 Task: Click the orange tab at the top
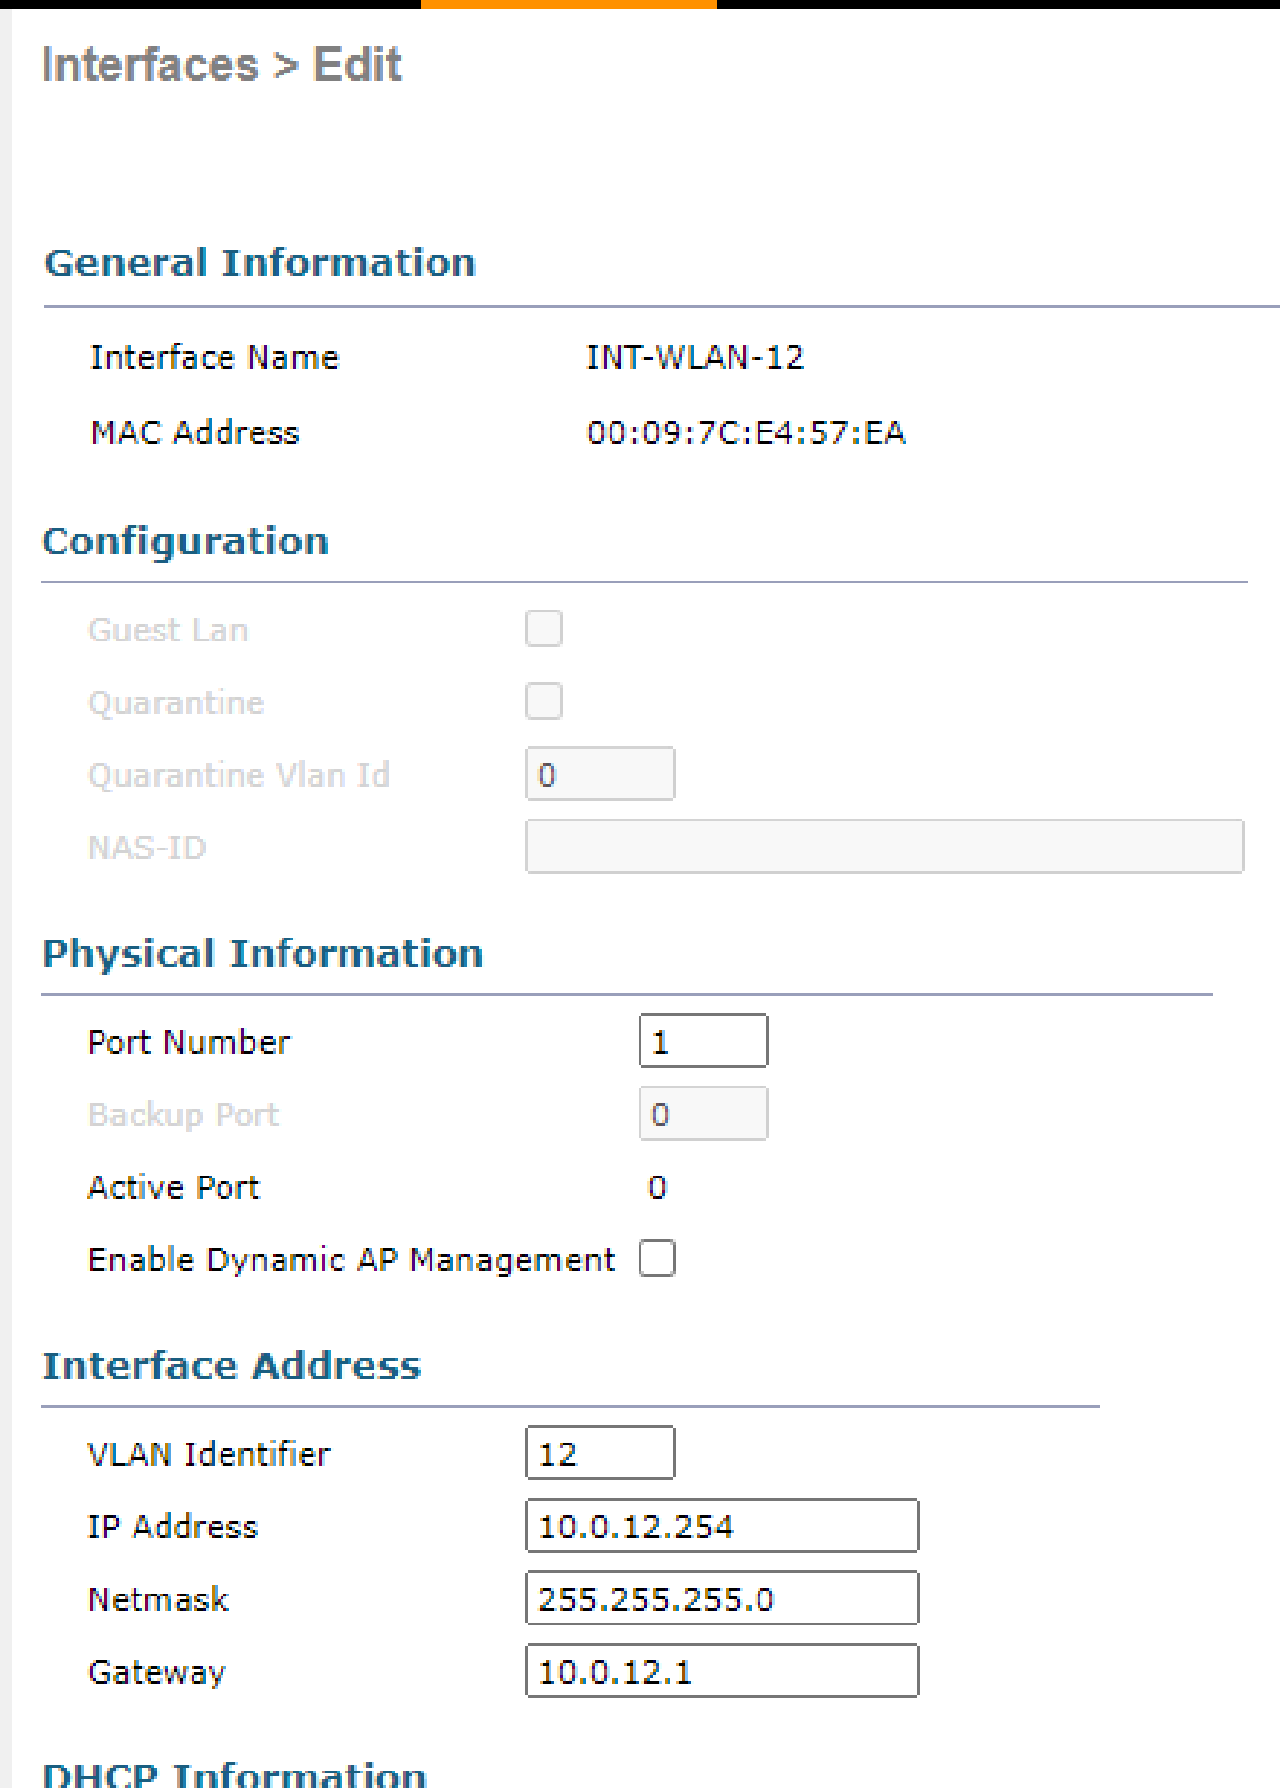point(570,4)
